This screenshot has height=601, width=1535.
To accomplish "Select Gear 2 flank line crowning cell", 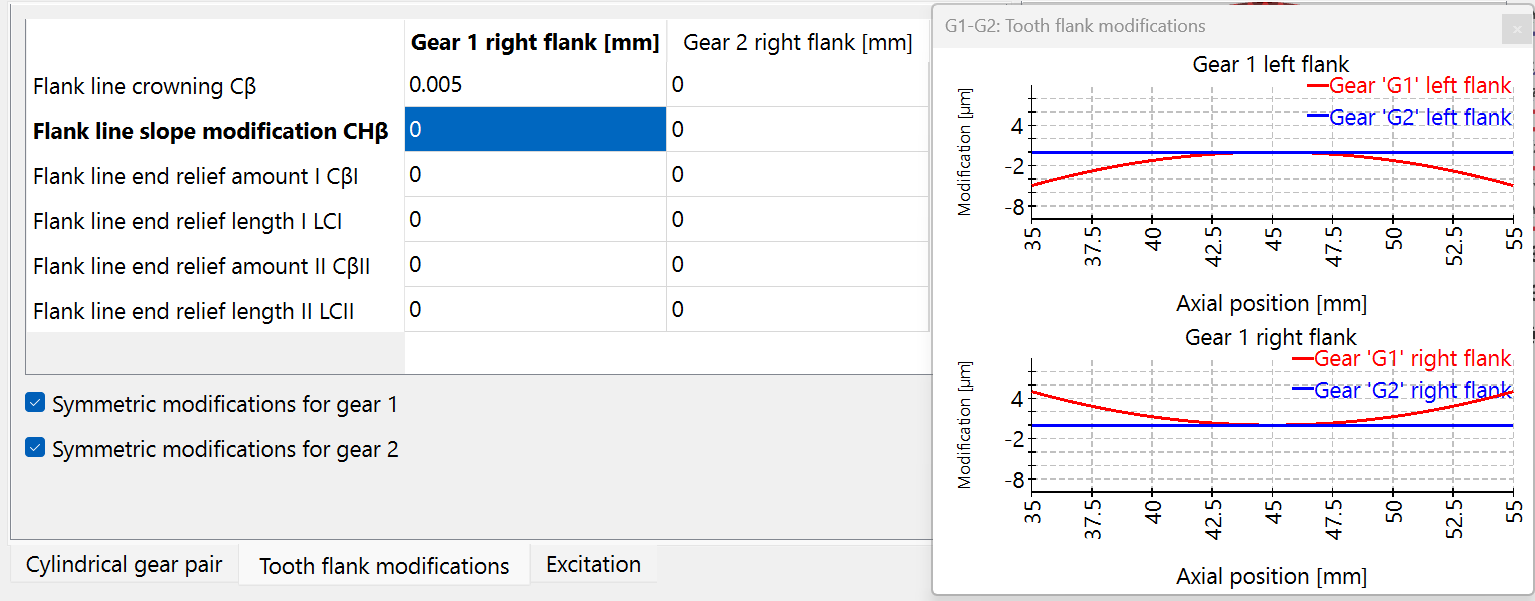I will coord(797,85).
